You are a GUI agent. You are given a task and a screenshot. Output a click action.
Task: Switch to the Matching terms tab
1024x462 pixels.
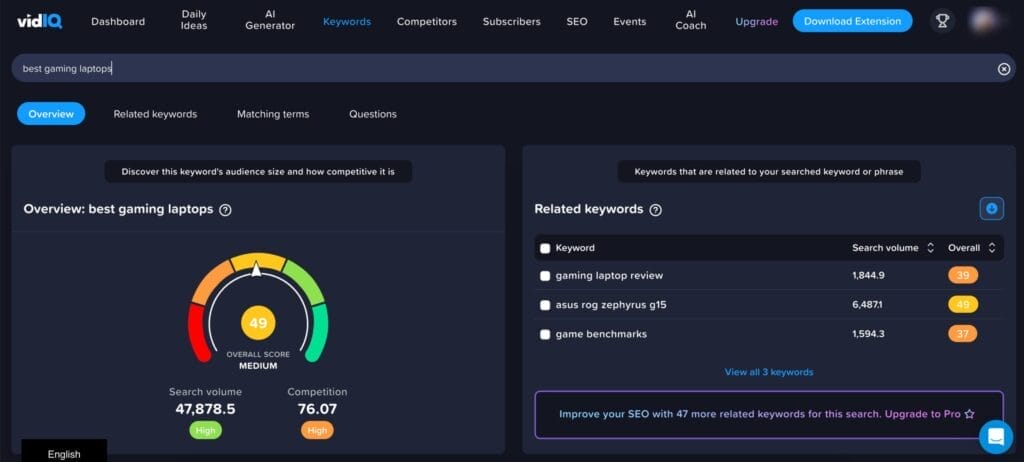[273, 114]
